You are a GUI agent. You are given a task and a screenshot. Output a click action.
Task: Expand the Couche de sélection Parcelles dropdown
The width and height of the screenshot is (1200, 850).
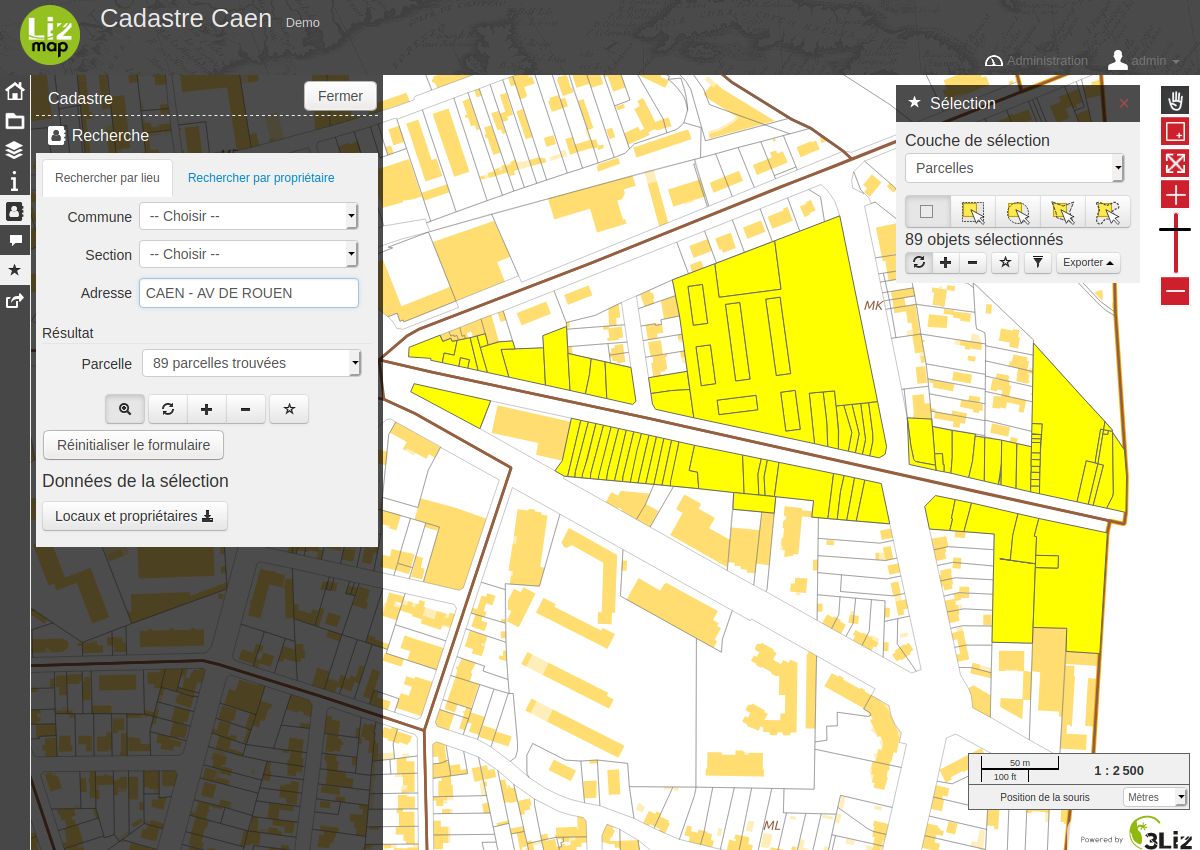[x=1015, y=168]
